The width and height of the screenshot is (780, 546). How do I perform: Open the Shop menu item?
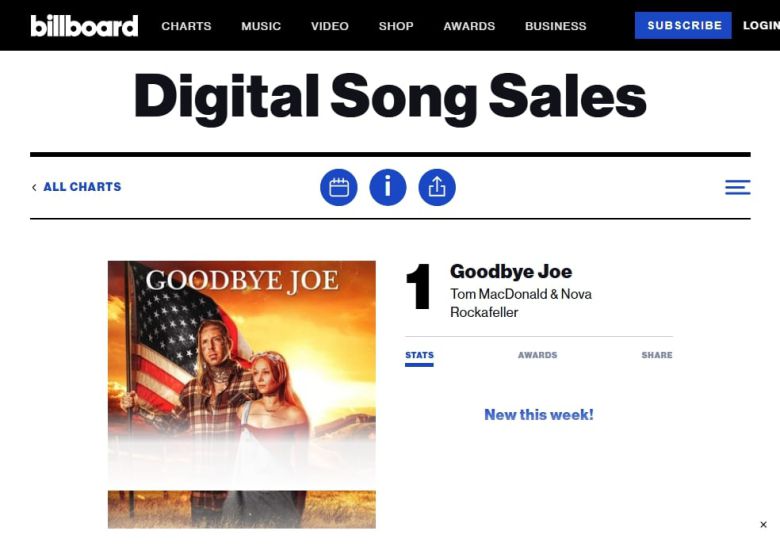pyautogui.click(x=396, y=26)
